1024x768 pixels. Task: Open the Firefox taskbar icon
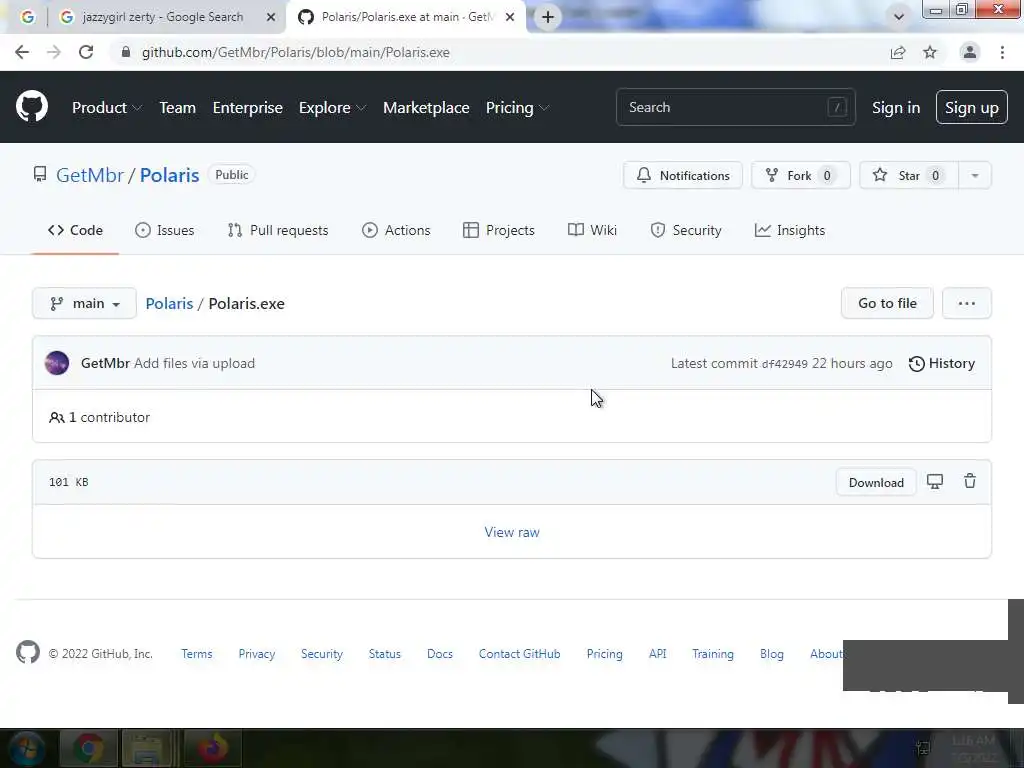[212, 748]
